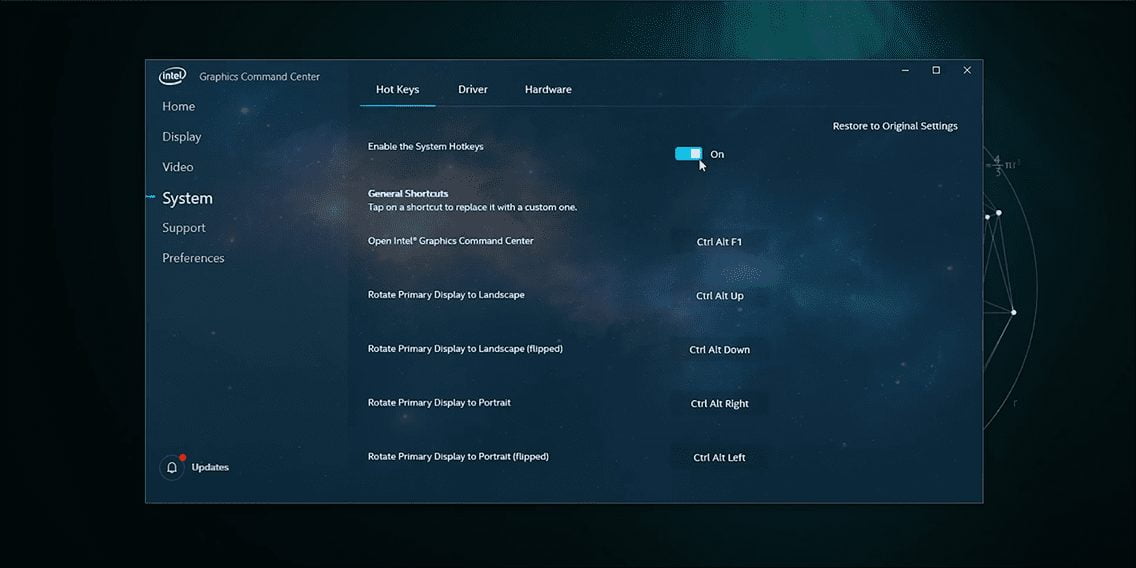1136x568 pixels.
Task: Click the Intel logo icon
Action: click(172, 76)
